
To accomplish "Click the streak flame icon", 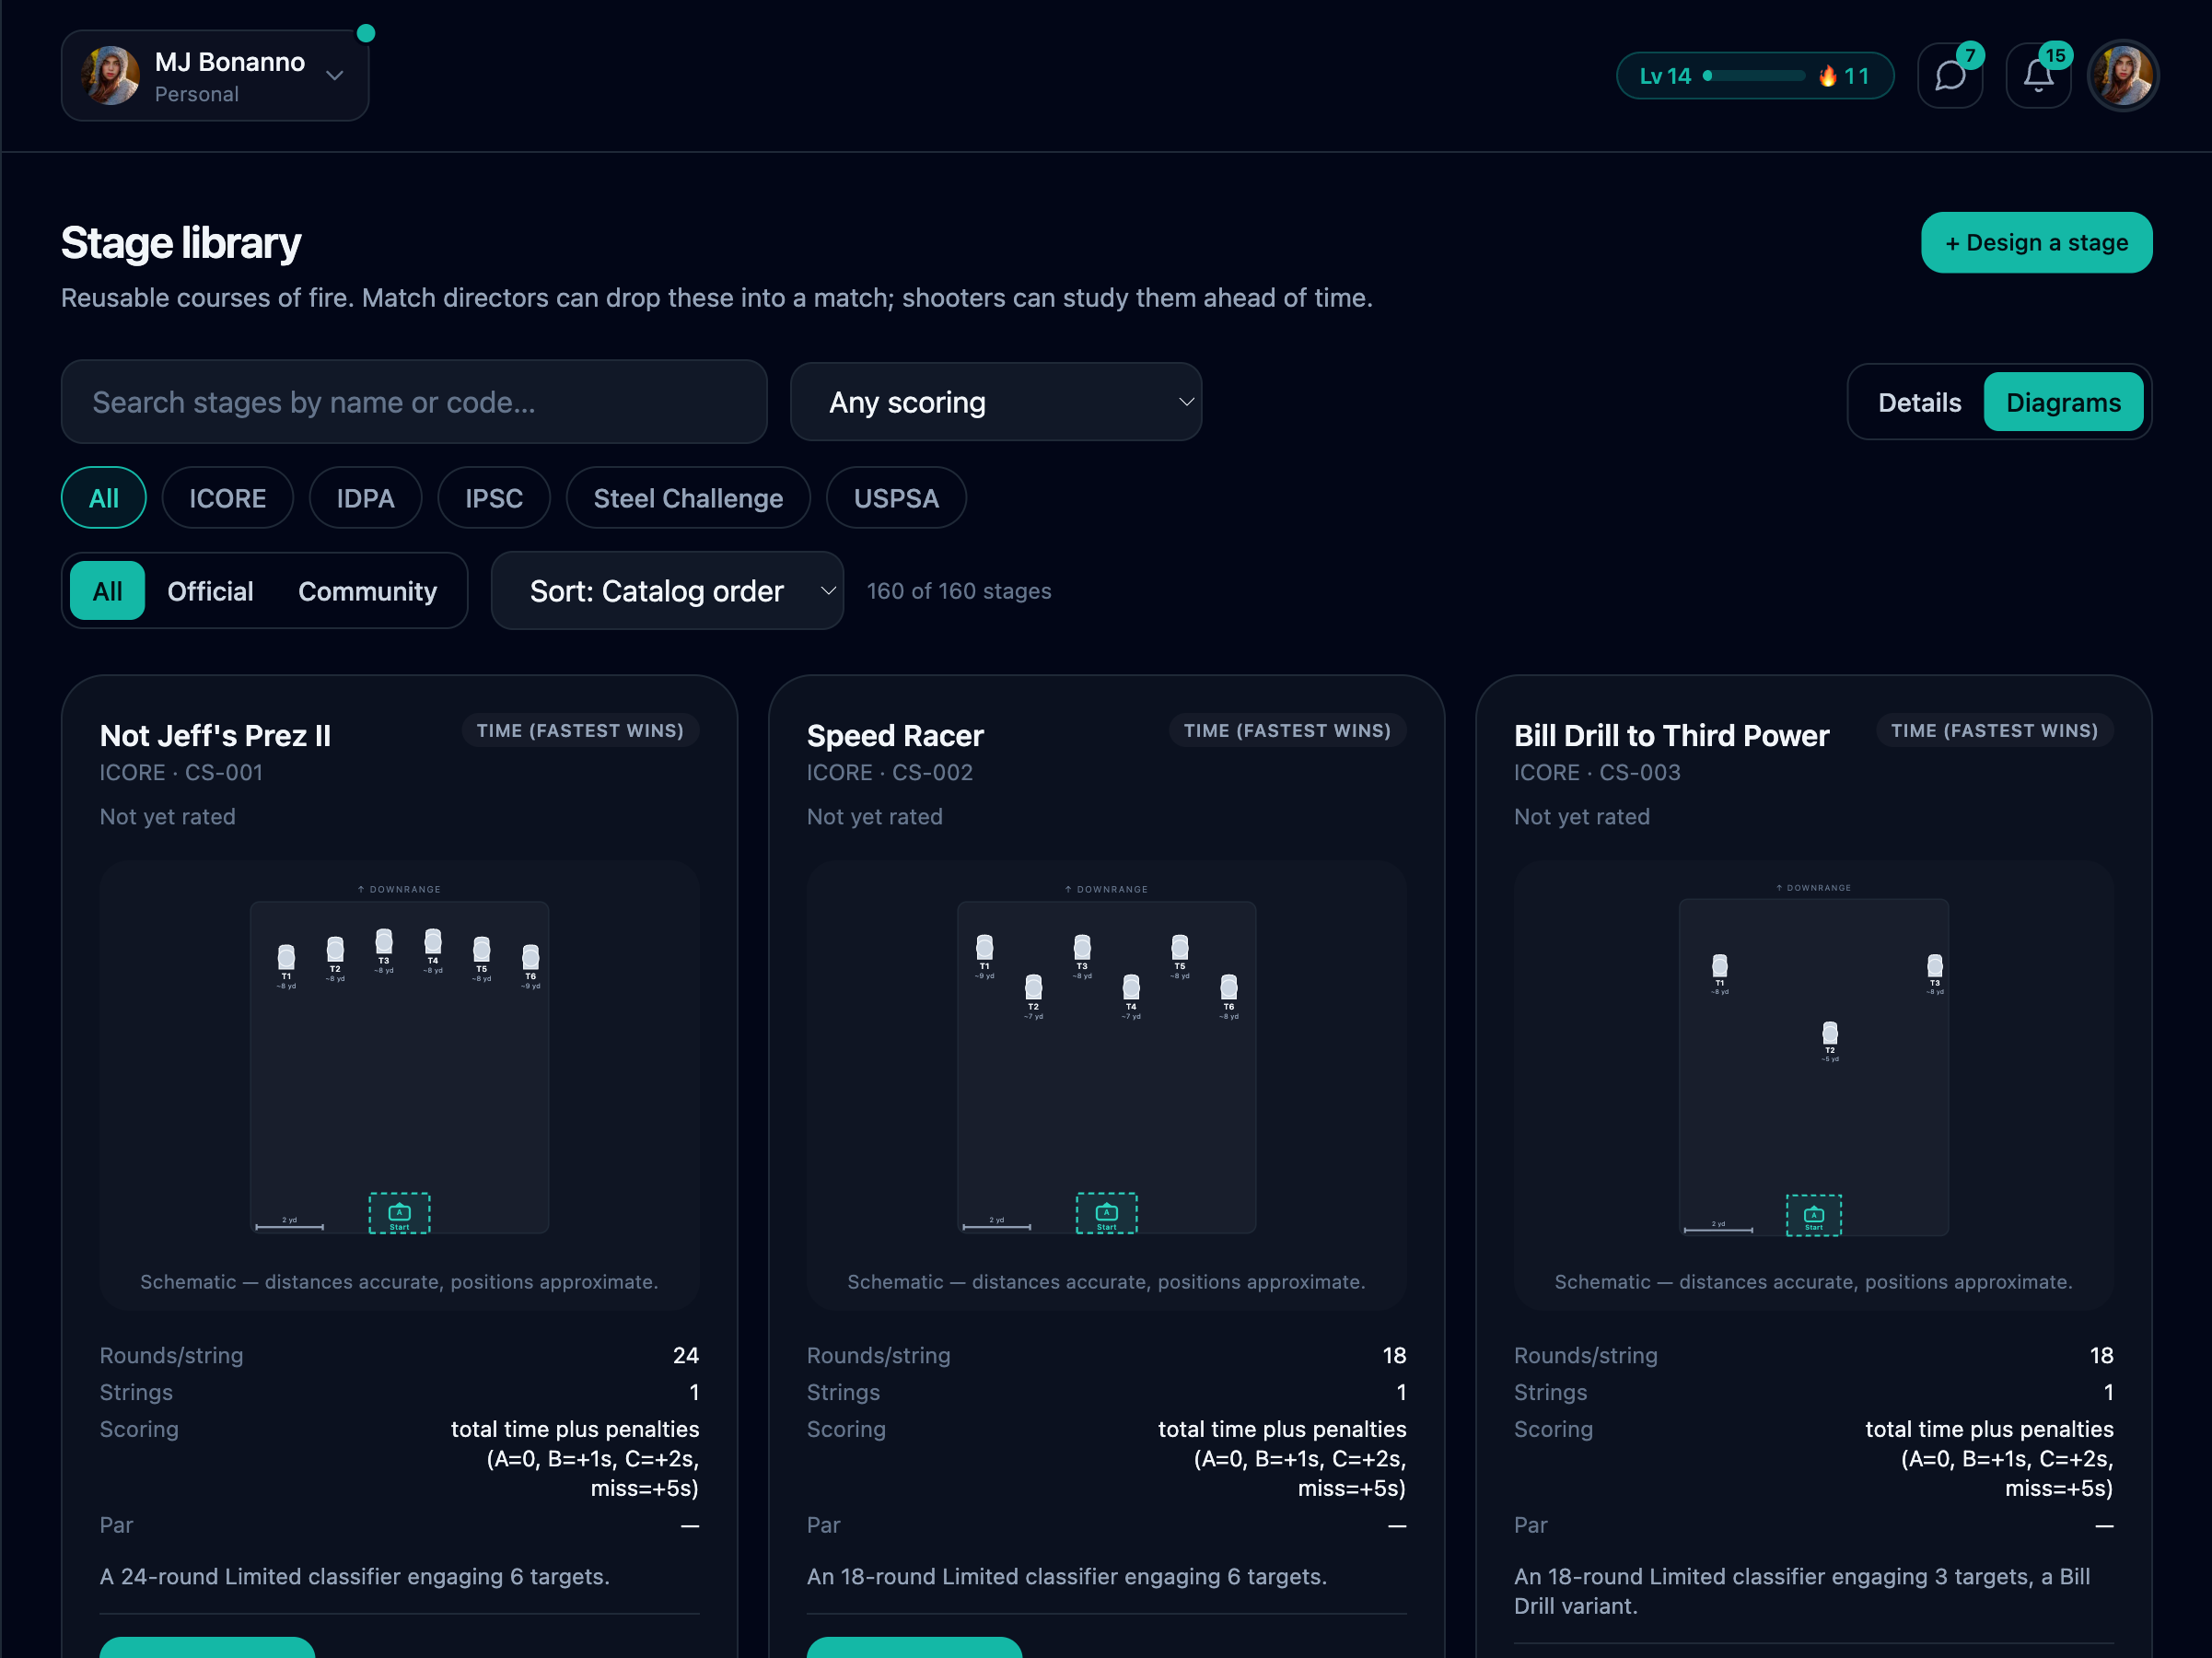I will pyautogui.click(x=1827, y=76).
